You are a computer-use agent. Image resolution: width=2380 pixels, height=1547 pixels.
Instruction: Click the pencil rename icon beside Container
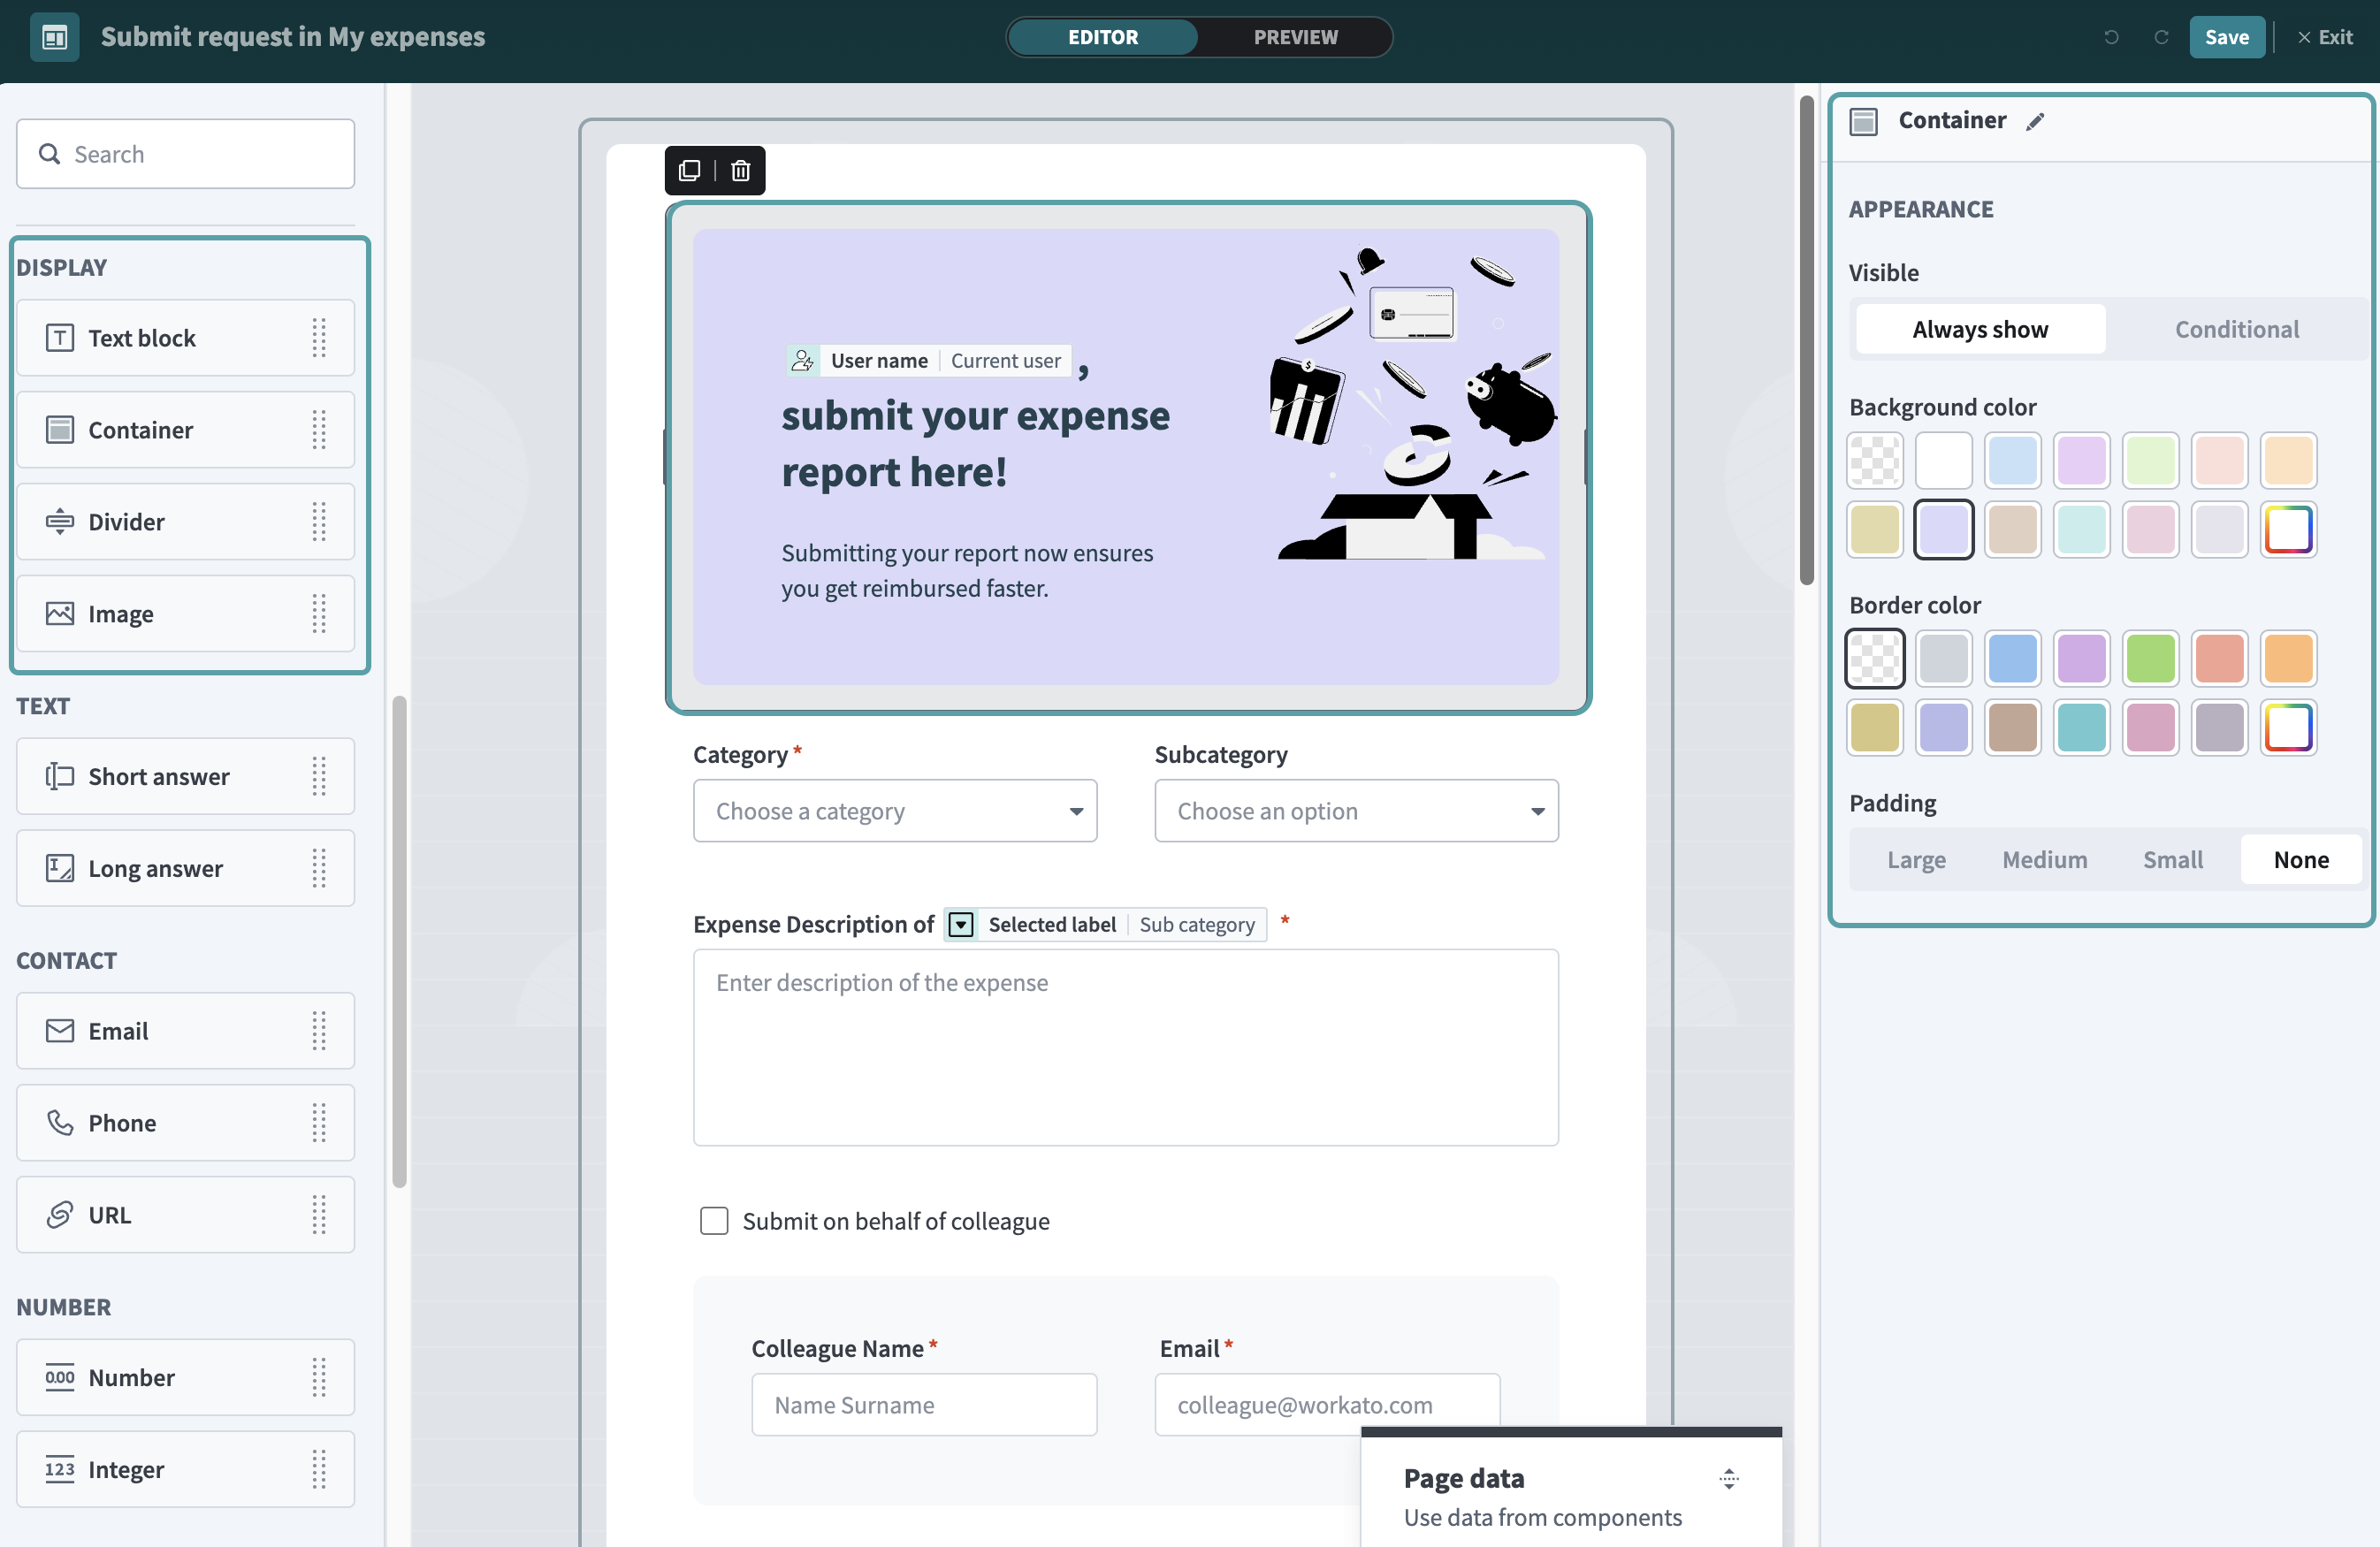click(2035, 121)
